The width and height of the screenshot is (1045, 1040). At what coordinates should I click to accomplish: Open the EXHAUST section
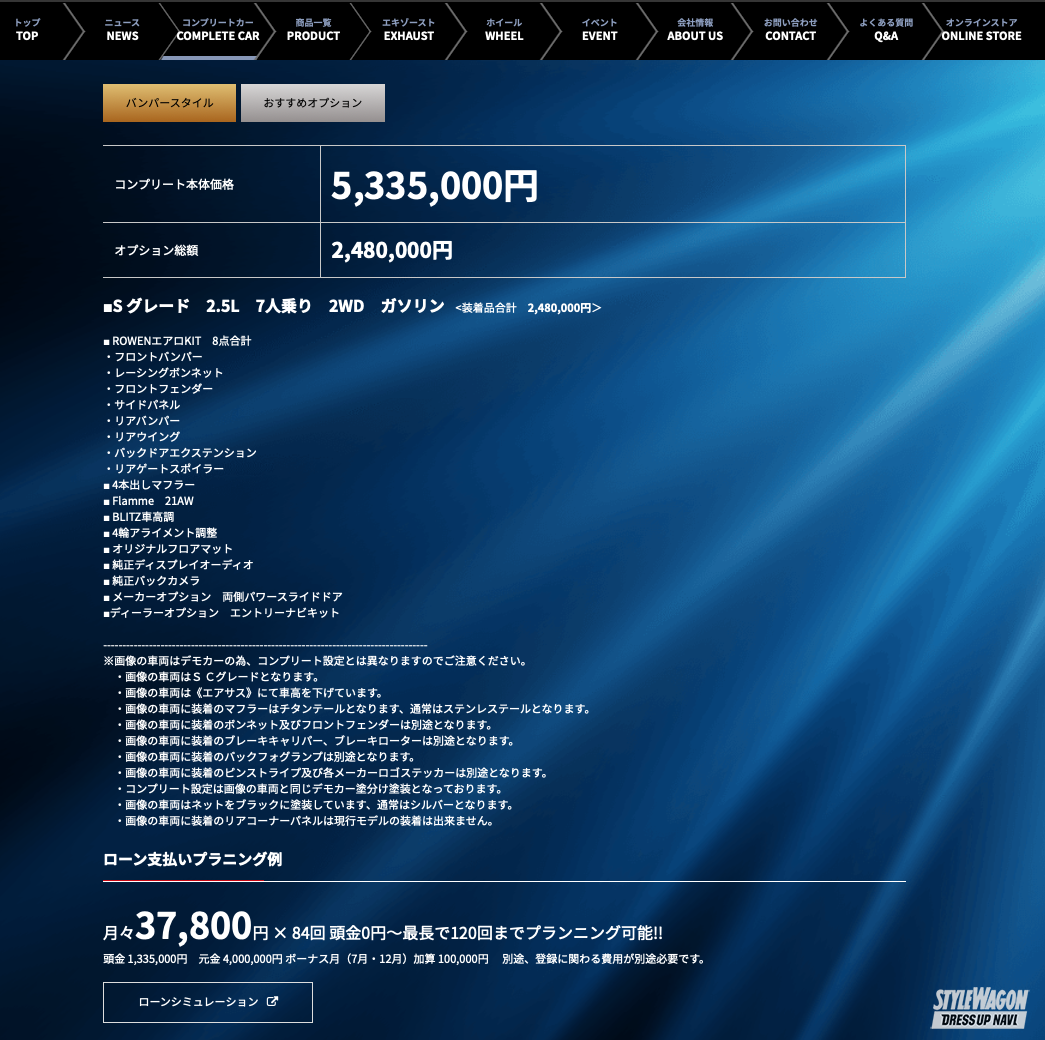tap(409, 30)
